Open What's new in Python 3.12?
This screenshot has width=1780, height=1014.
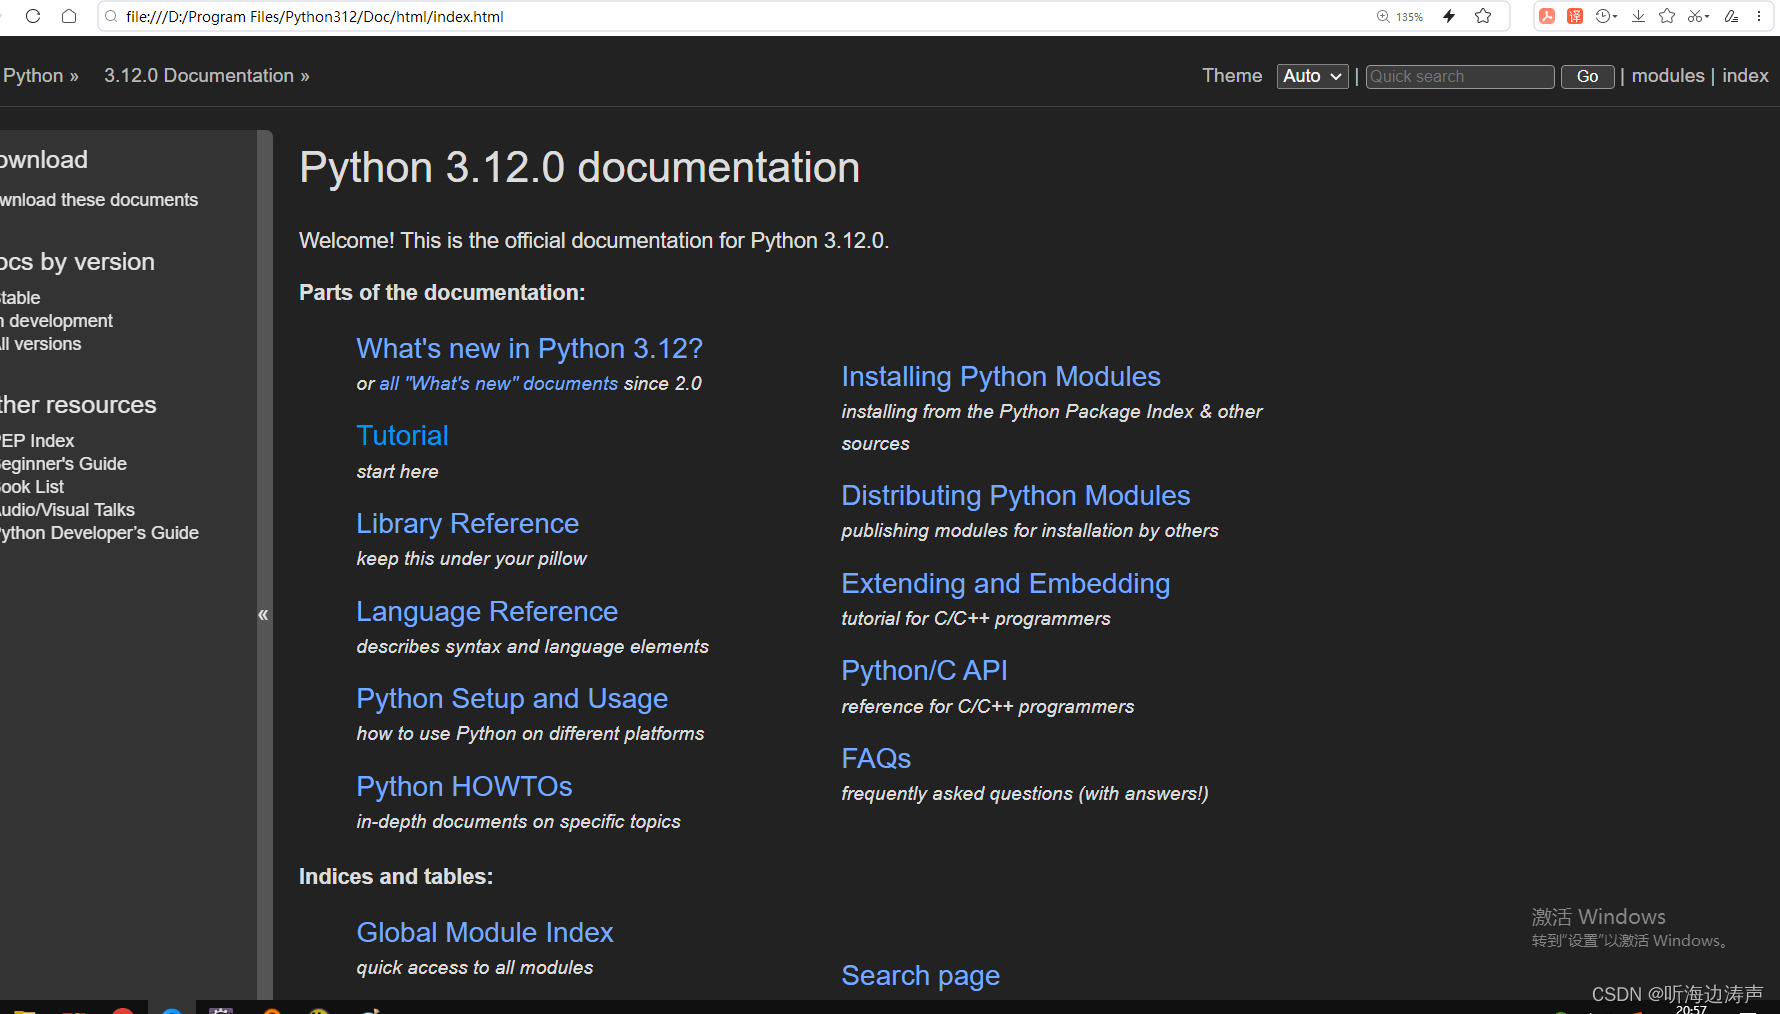[x=529, y=348]
